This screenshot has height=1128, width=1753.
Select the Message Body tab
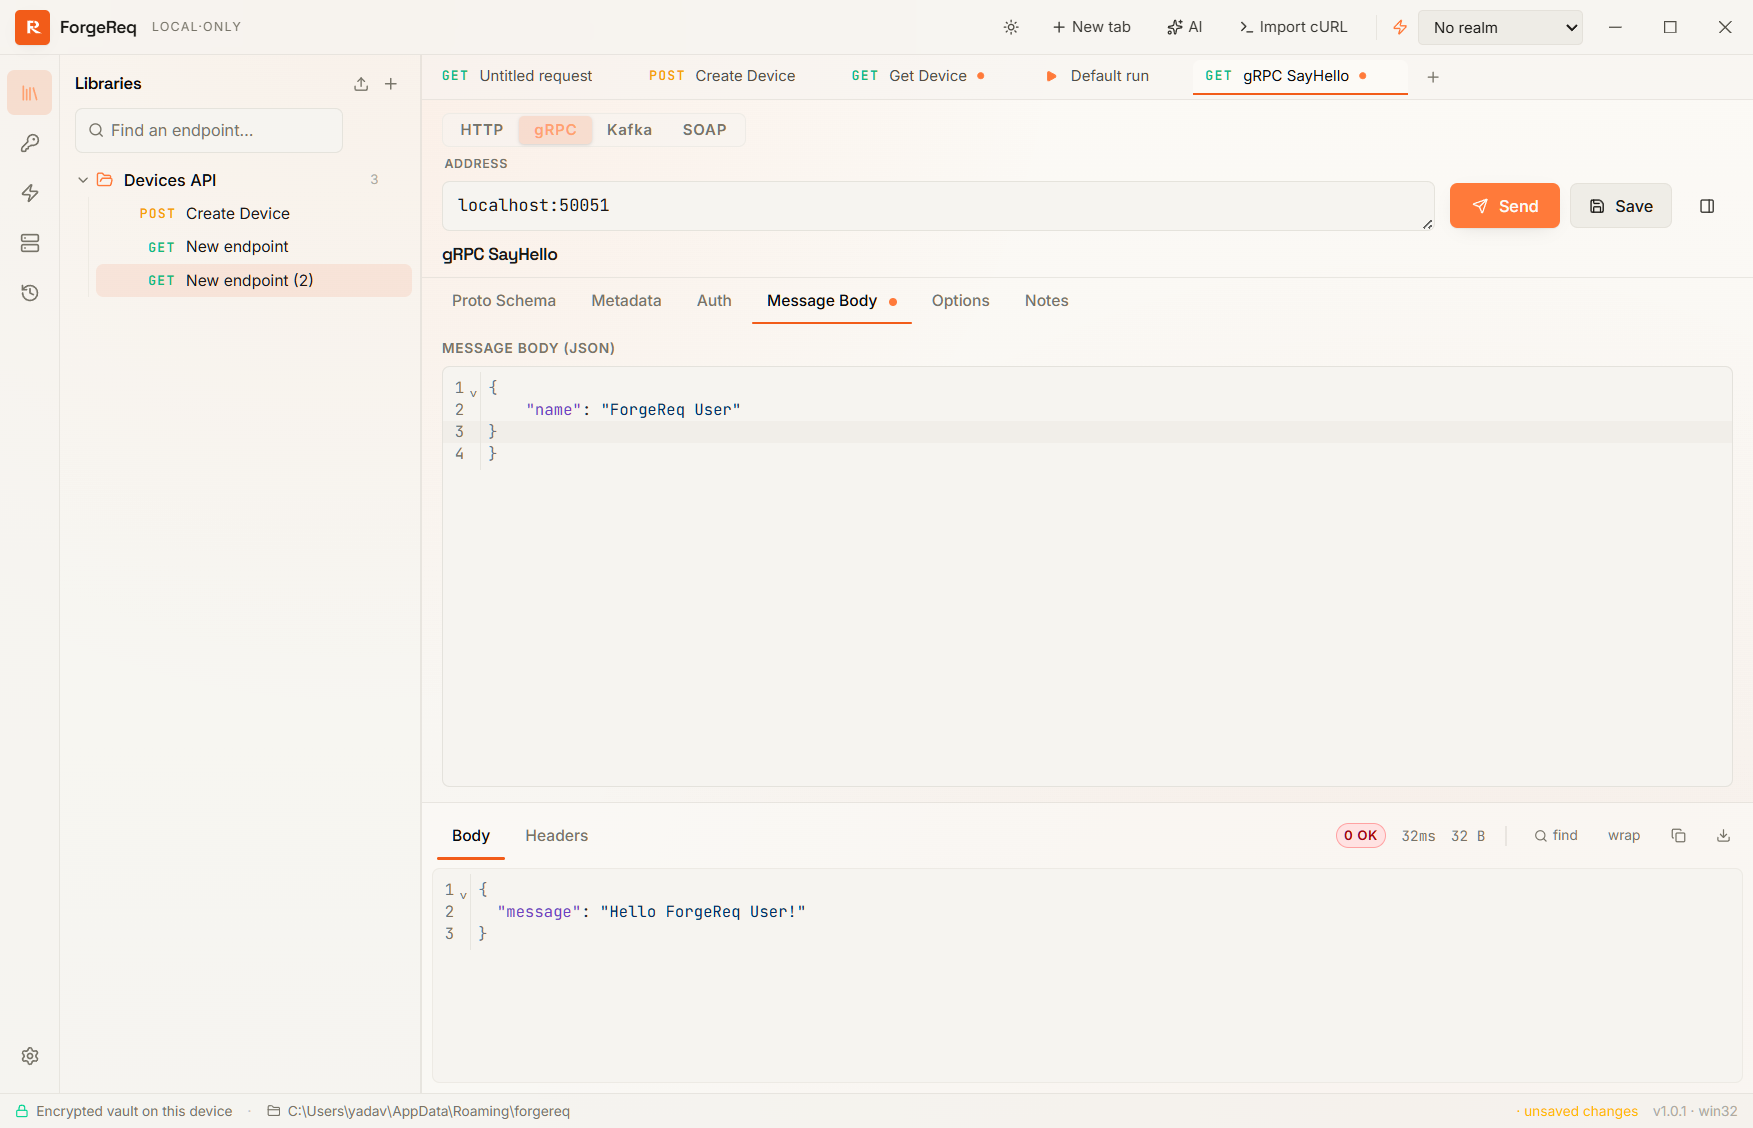coord(831,301)
